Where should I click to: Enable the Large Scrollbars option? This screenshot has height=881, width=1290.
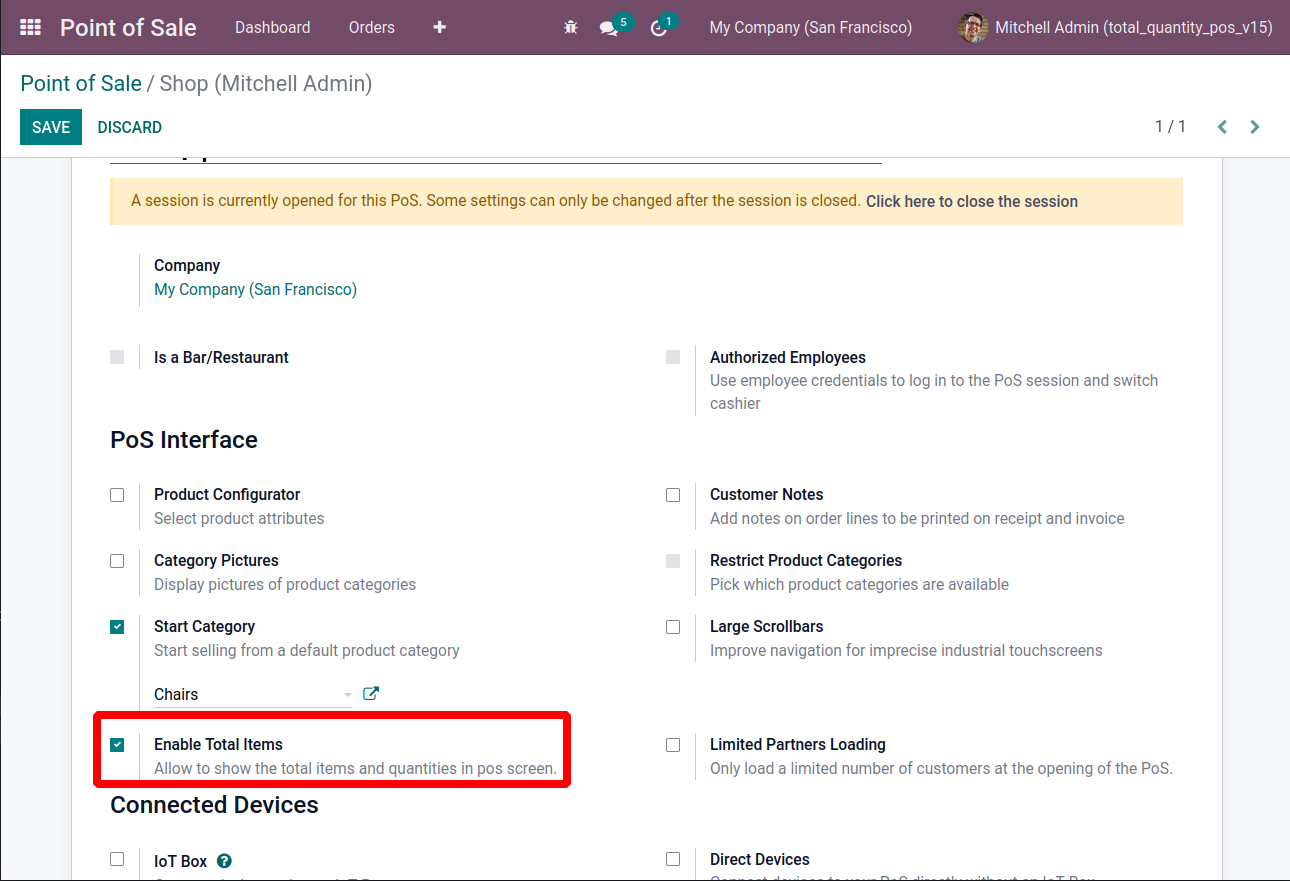tap(673, 627)
